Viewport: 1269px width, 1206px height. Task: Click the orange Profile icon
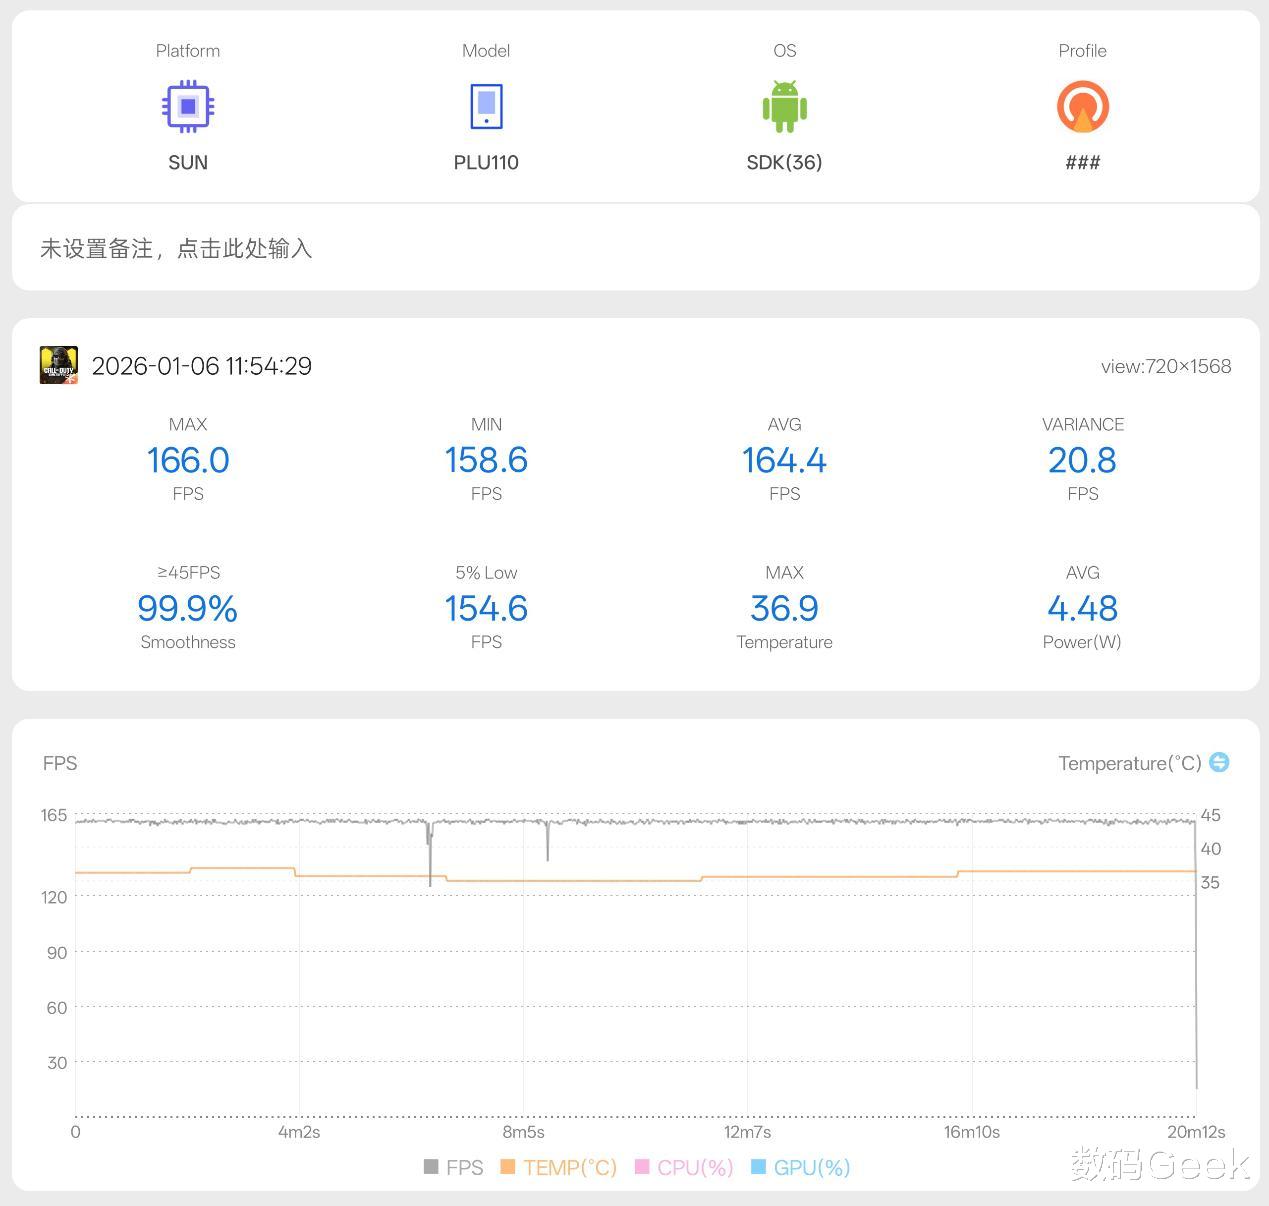[x=1083, y=107]
